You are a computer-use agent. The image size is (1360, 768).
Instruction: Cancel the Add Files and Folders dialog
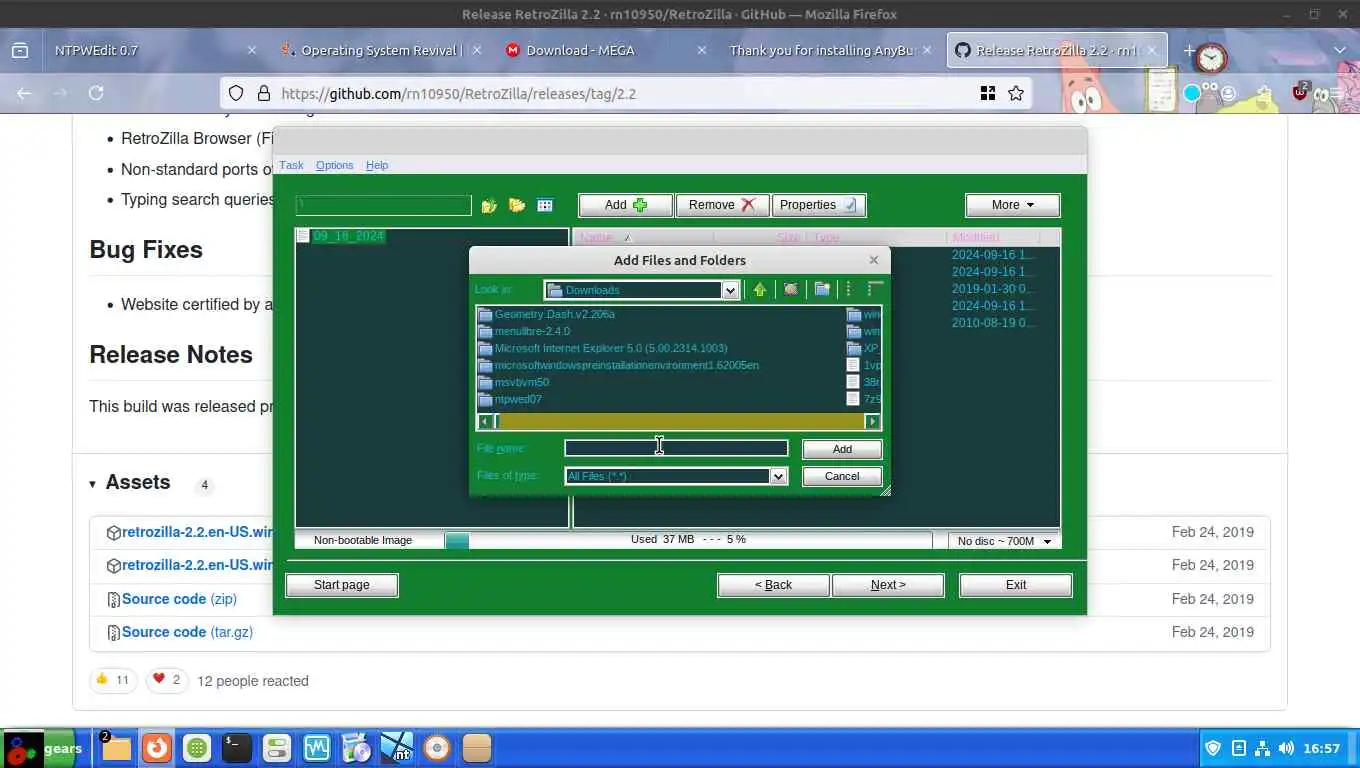[x=842, y=476]
